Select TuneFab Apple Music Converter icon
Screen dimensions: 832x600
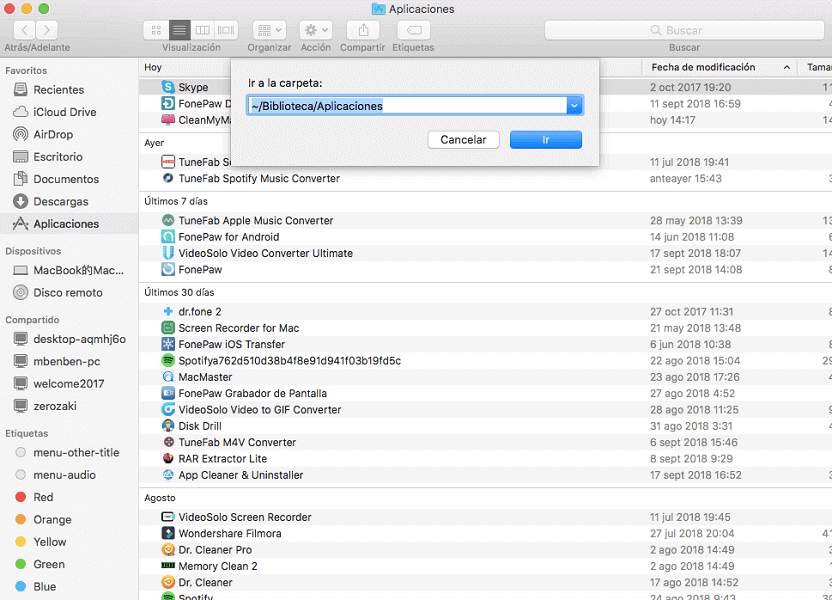(168, 220)
